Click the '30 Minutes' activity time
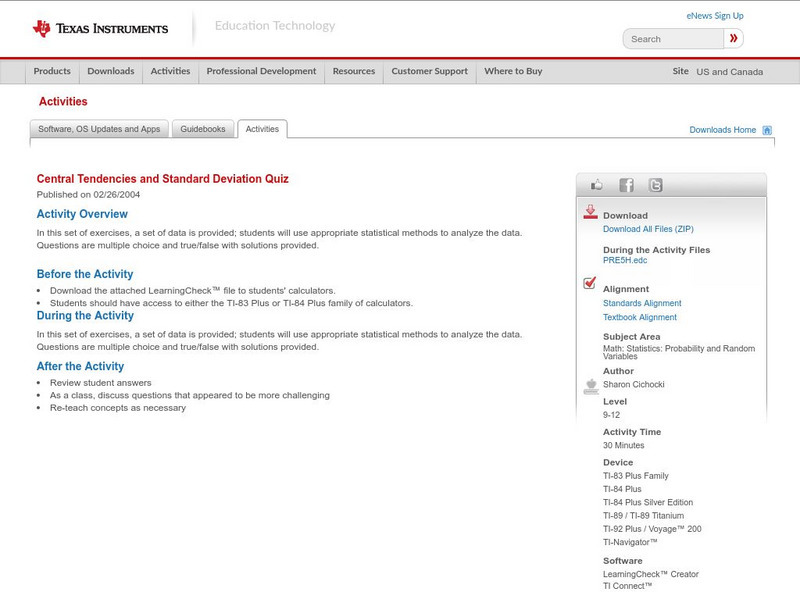 [x=623, y=445]
